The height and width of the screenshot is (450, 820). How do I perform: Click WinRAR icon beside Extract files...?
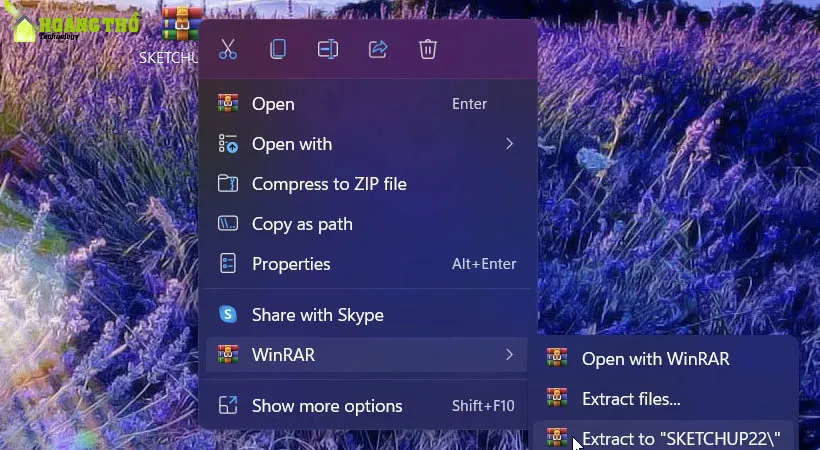pyautogui.click(x=557, y=398)
